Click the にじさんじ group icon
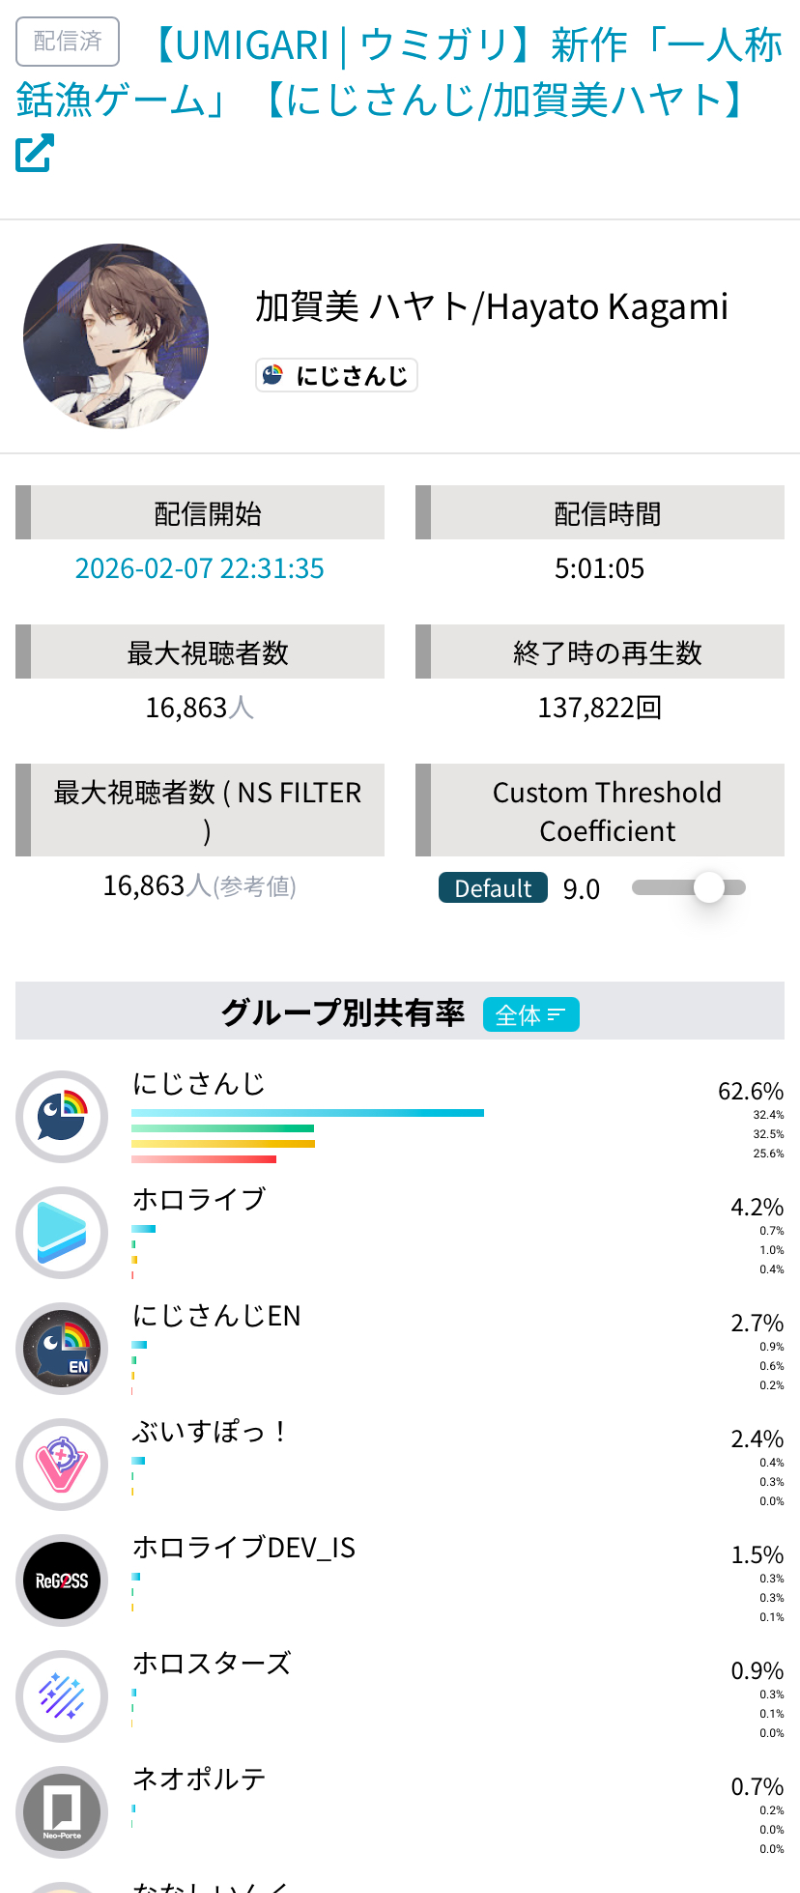Viewport: 800px width, 1893px height. pyautogui.click(x=62, y=1116)
